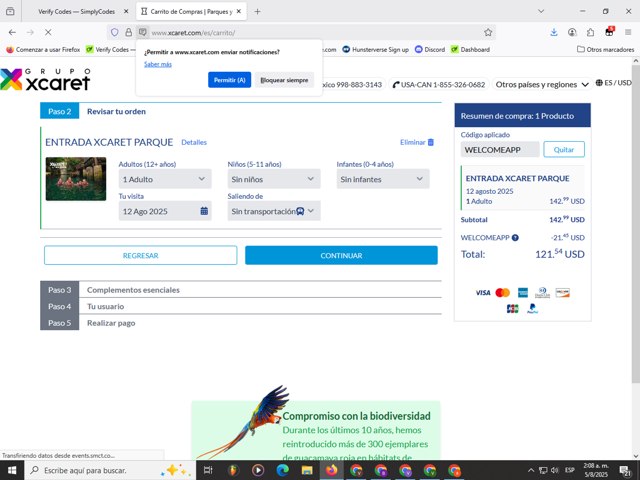Click the WELCOMEAPP discount help icon
This screenshot has height=480, width=640.
(x=515, y=238)
